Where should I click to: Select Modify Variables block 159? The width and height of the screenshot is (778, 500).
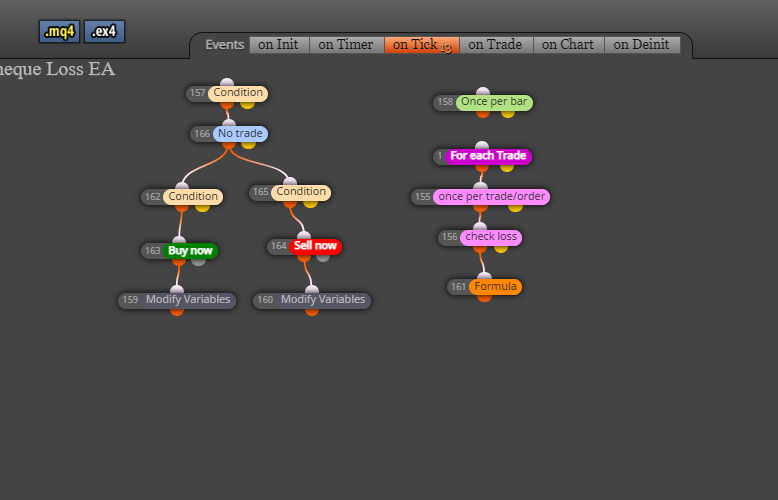[x=177, y=300]
